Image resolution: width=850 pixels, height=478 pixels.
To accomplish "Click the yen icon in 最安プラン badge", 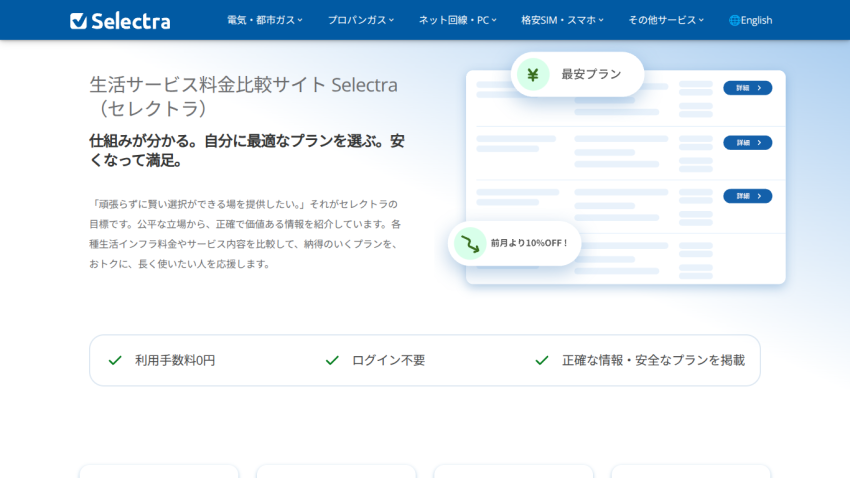I will 533,74.
